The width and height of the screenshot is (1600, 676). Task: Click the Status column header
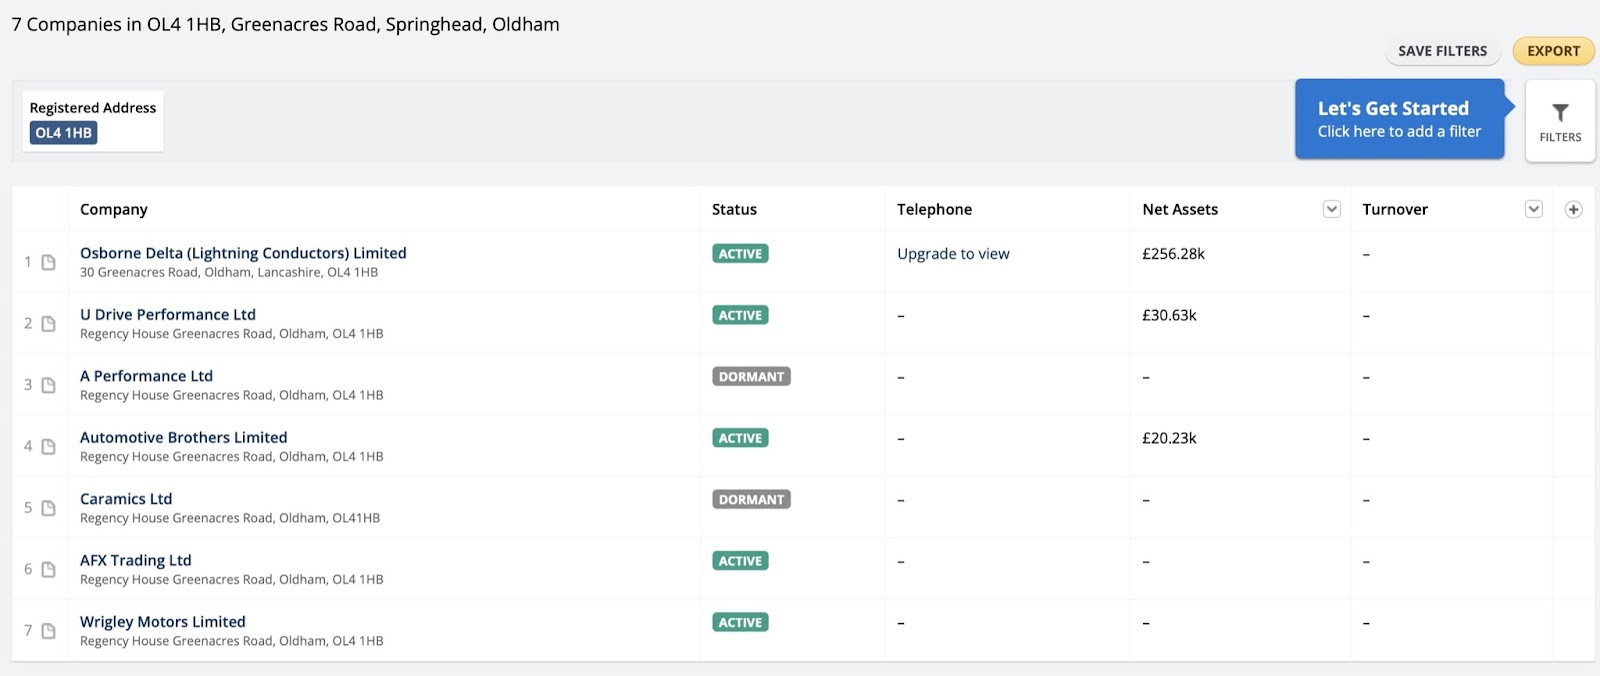pyautogui.click(x=734, y=209)
